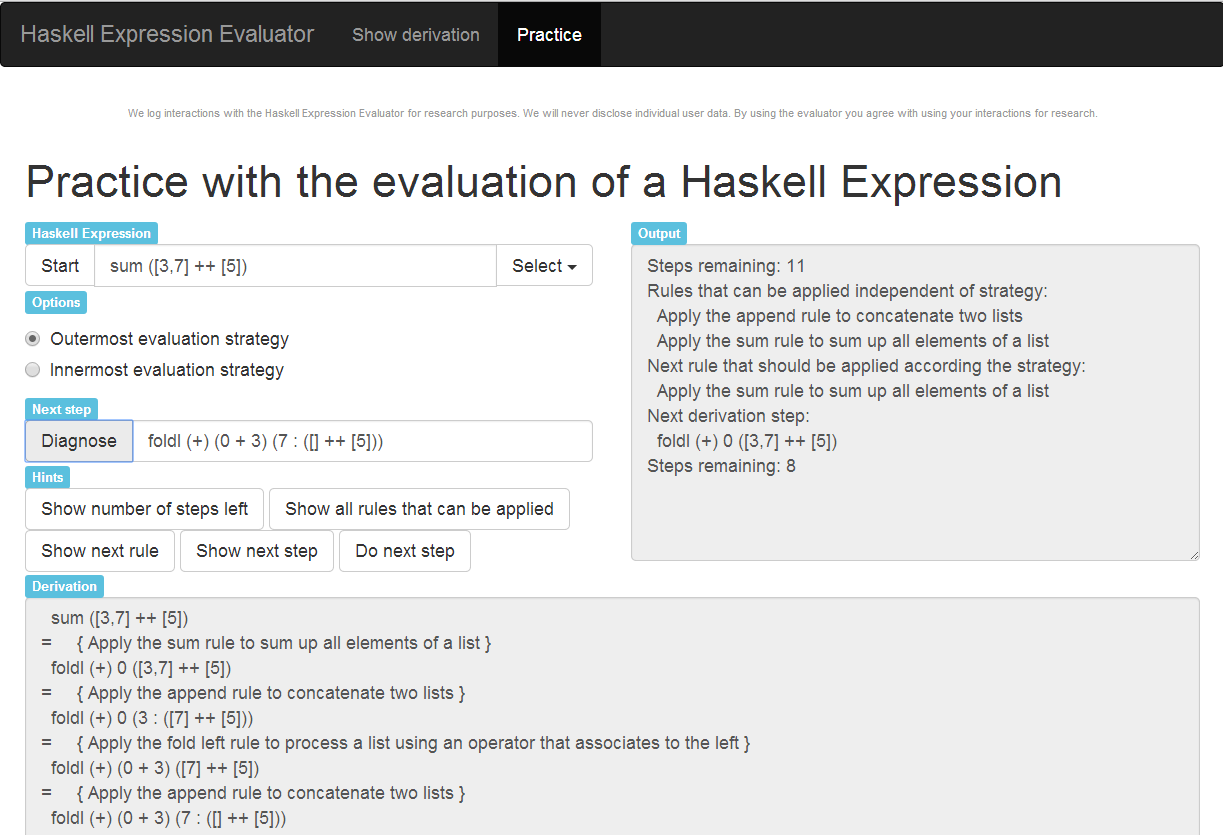Click the Haskell expression input field
This screenshot has height=835, width=1223.
coord(295,266)
